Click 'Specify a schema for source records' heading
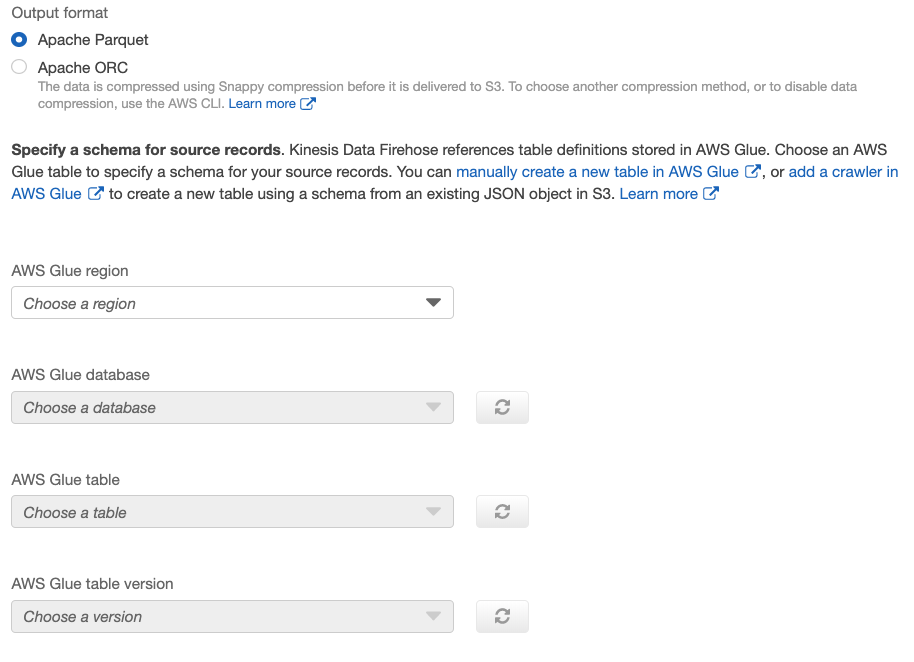This screenshot has height=662, width=914. click(x=146, y=150)
